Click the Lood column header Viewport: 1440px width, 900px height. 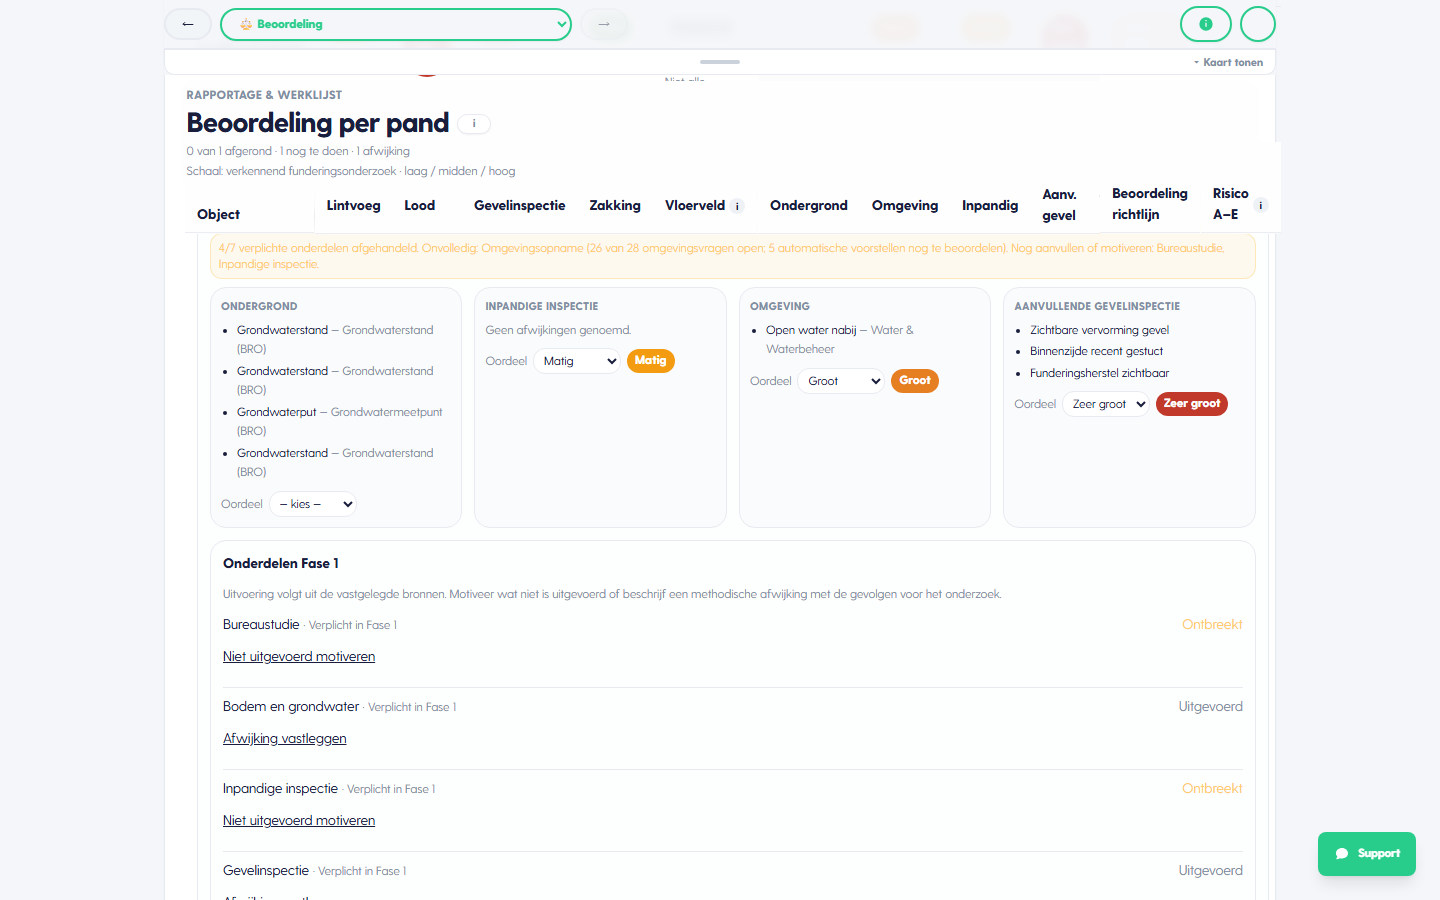click(x=420, y=205)
